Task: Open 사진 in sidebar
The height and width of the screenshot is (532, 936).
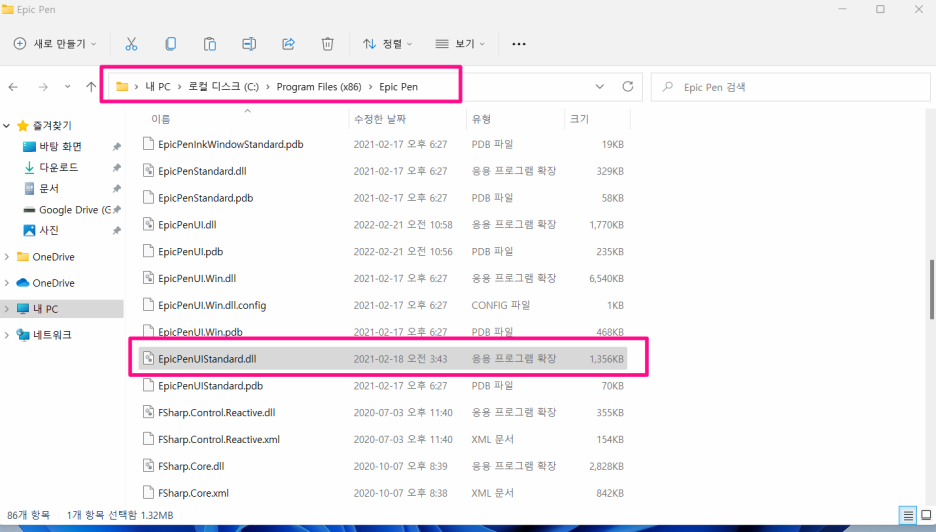Action: 49,230
